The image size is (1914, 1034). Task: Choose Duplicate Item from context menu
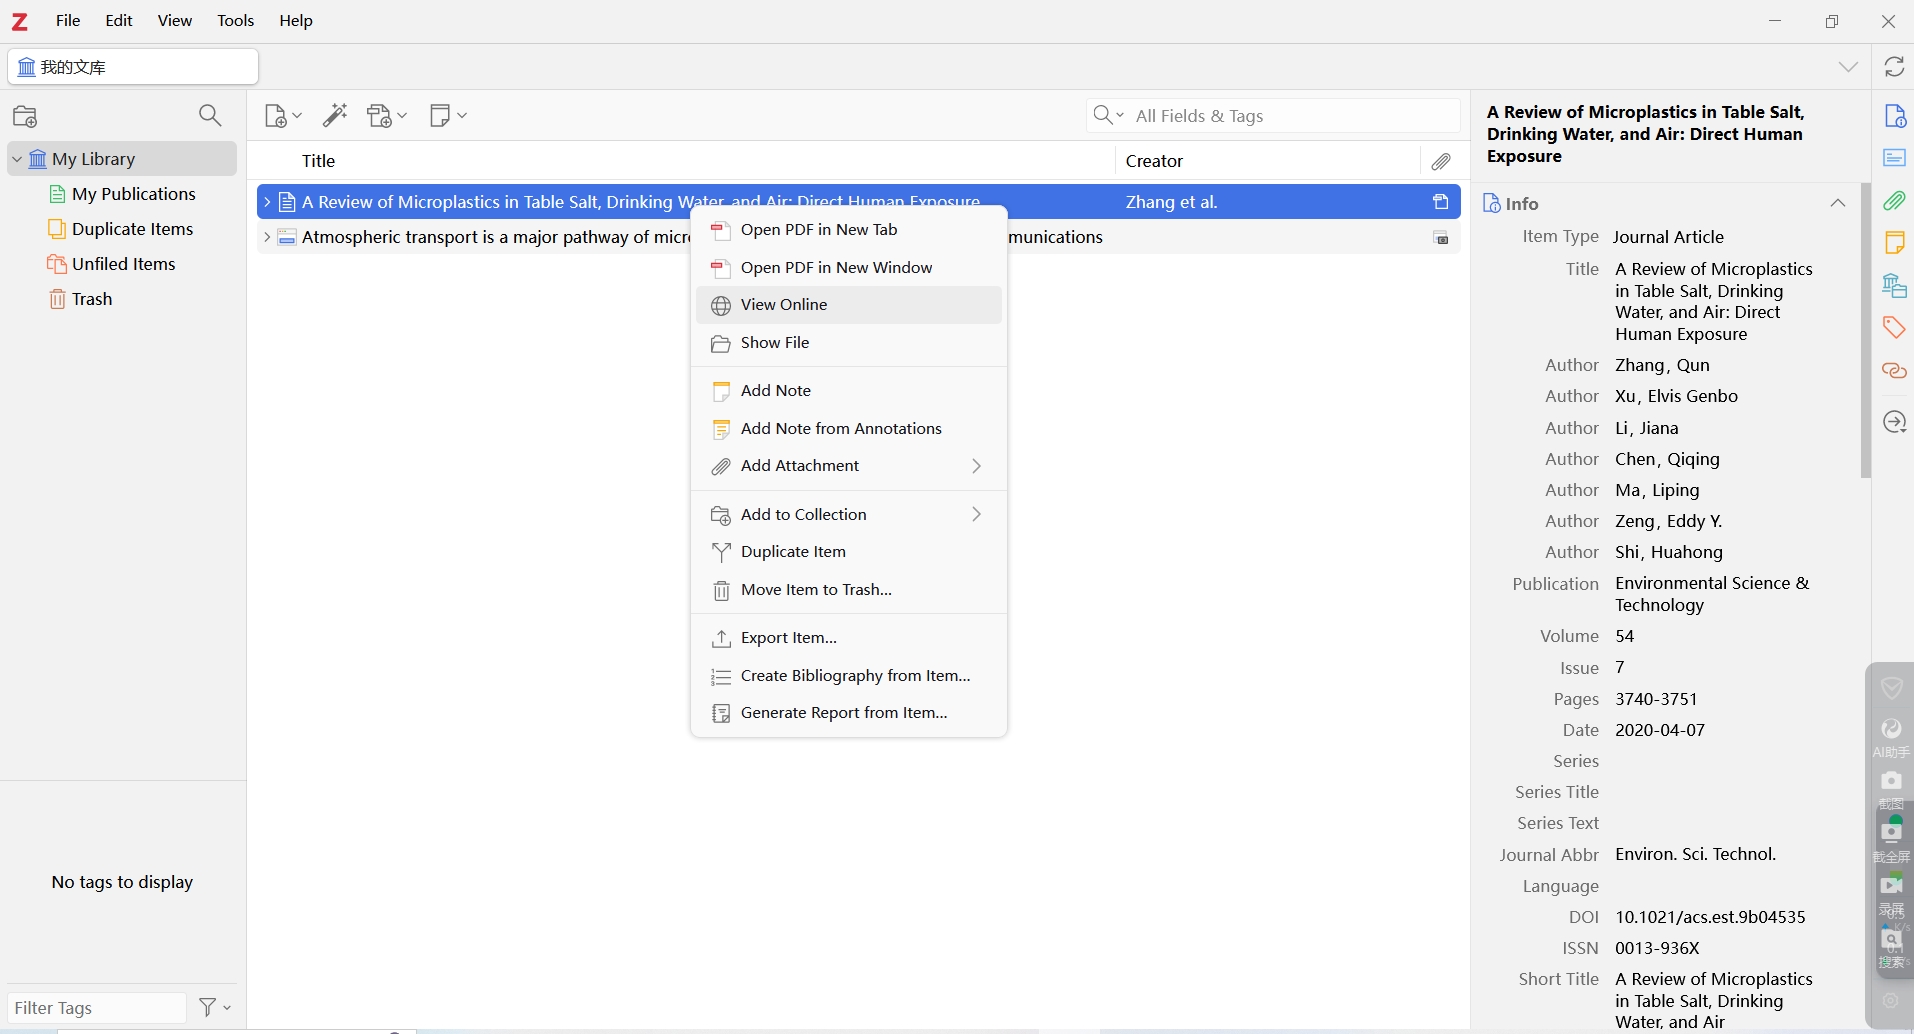(x=849, y=552)
